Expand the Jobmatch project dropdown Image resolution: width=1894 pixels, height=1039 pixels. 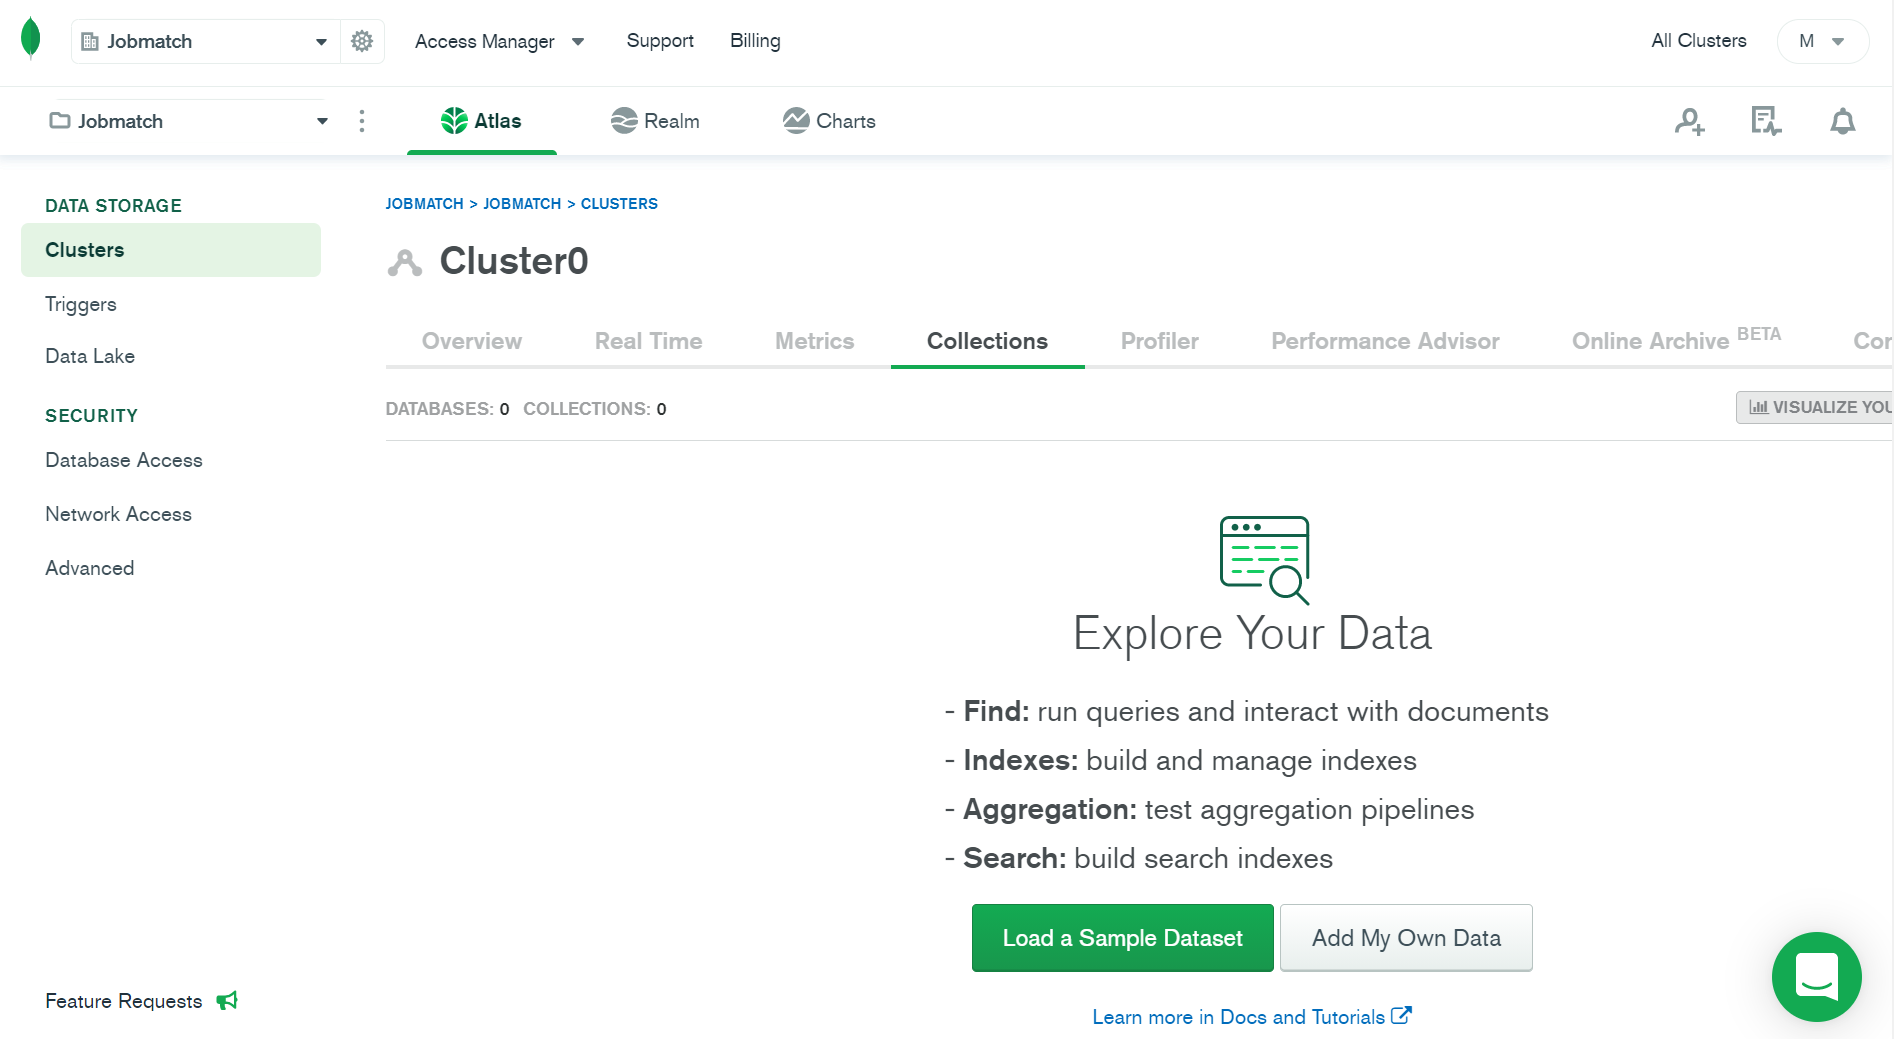point(188,121)
